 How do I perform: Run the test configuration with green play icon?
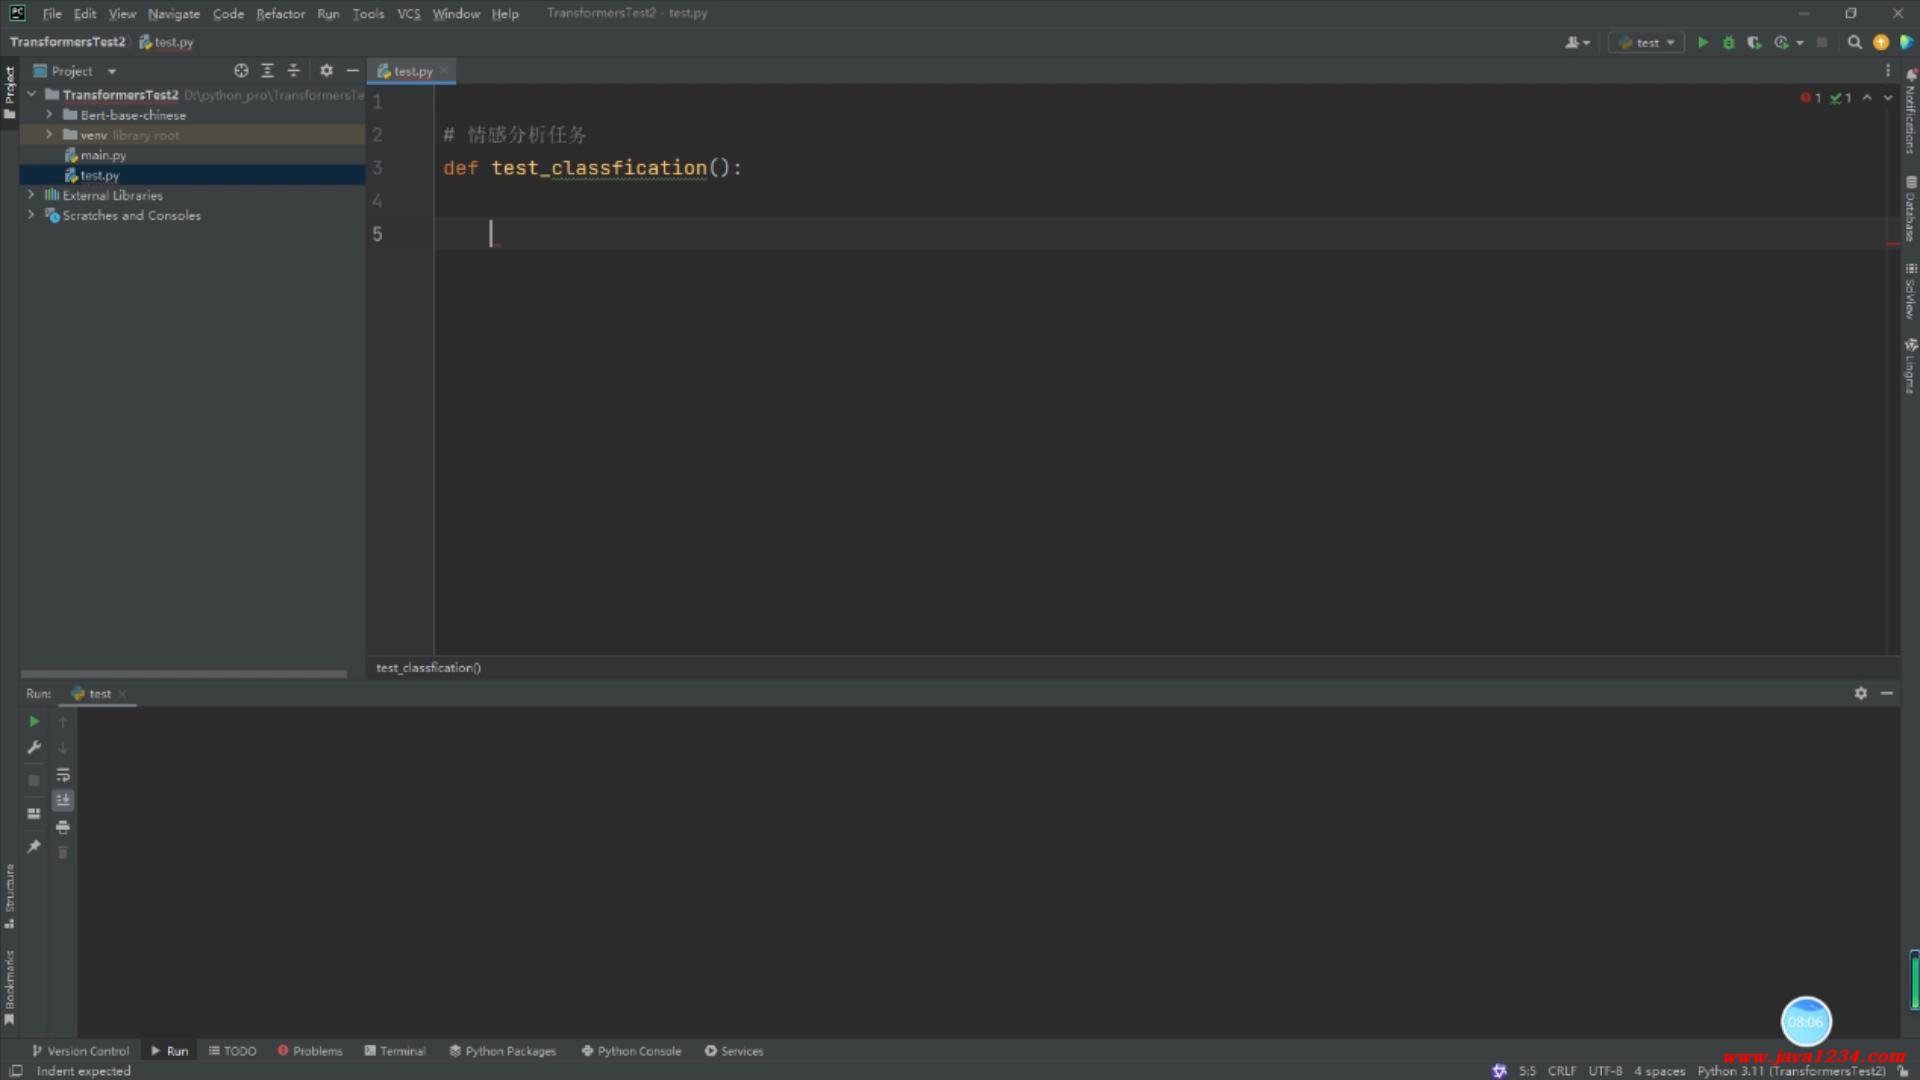(x=1702, y=42)
